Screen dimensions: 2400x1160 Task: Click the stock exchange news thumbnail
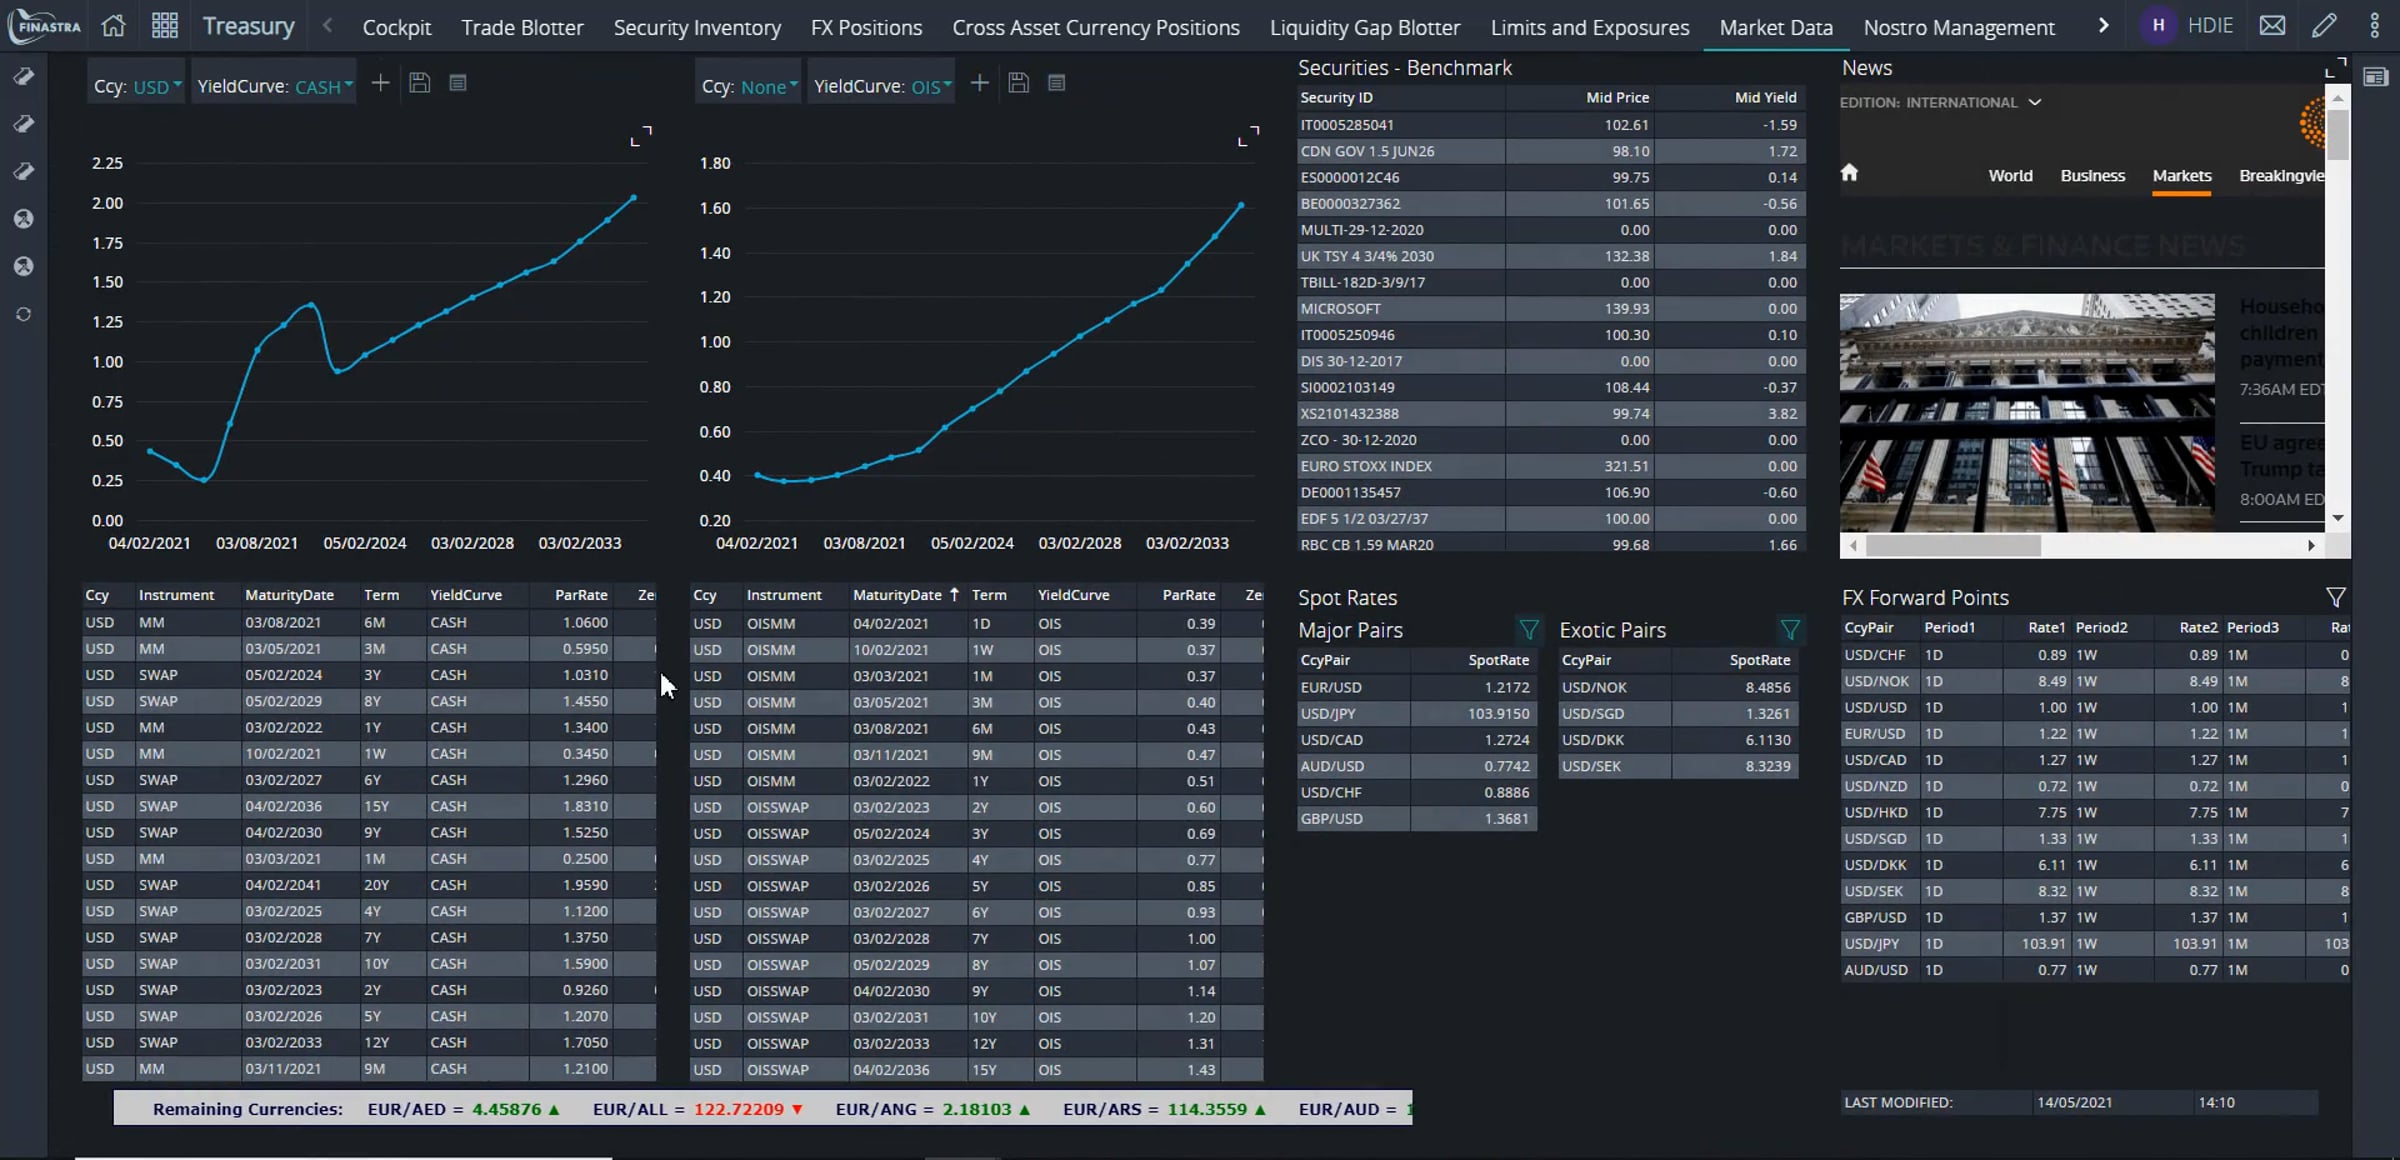coord(2027,412)
